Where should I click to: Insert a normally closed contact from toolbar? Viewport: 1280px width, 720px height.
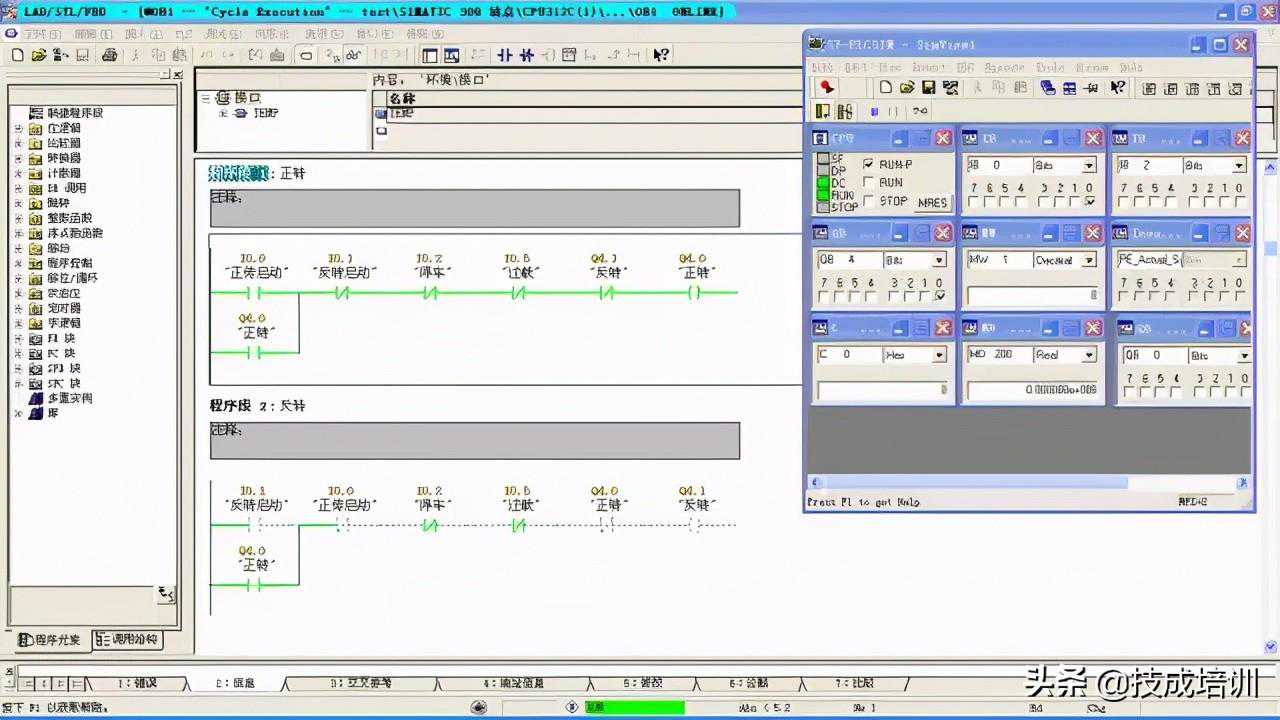(527, 55)
